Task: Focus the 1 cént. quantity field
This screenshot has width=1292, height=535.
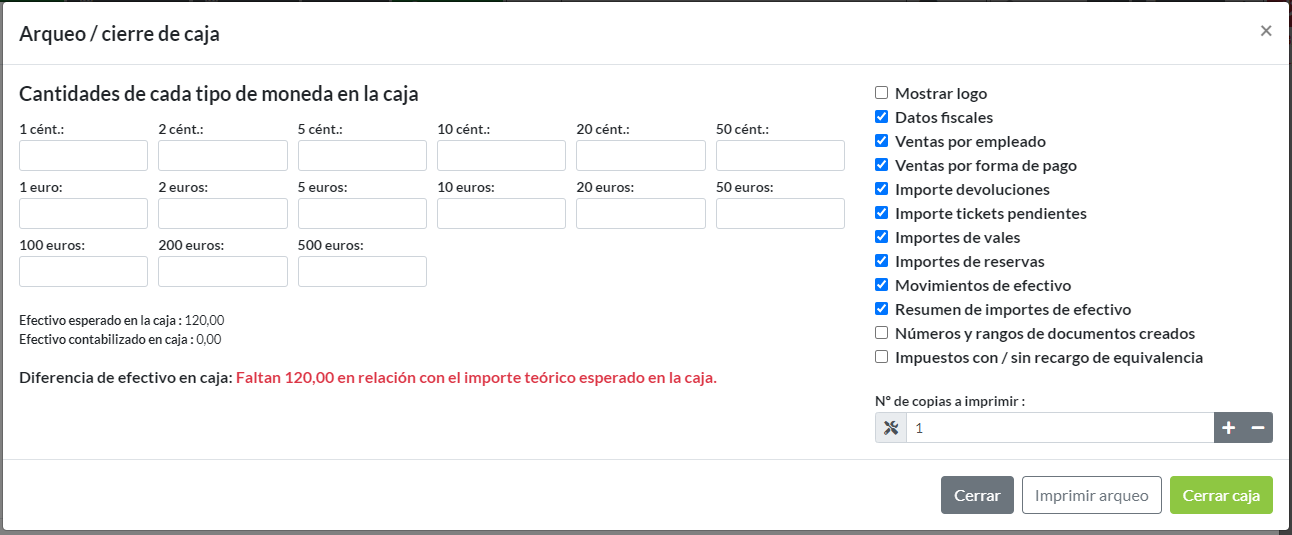Action: click(x=83, y=156)
